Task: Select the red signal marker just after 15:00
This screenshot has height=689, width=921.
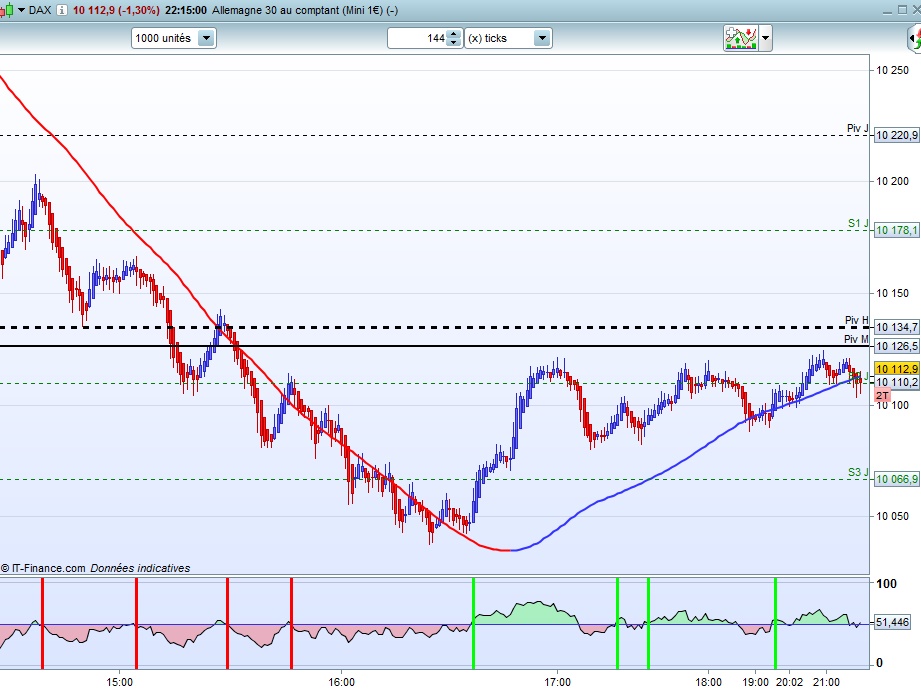Action: [136, 623]
